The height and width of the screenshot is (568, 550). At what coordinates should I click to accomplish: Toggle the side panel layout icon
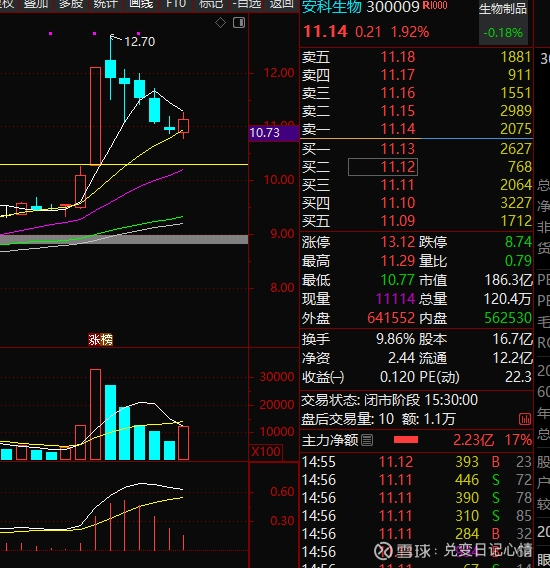[x=239, y=23]
